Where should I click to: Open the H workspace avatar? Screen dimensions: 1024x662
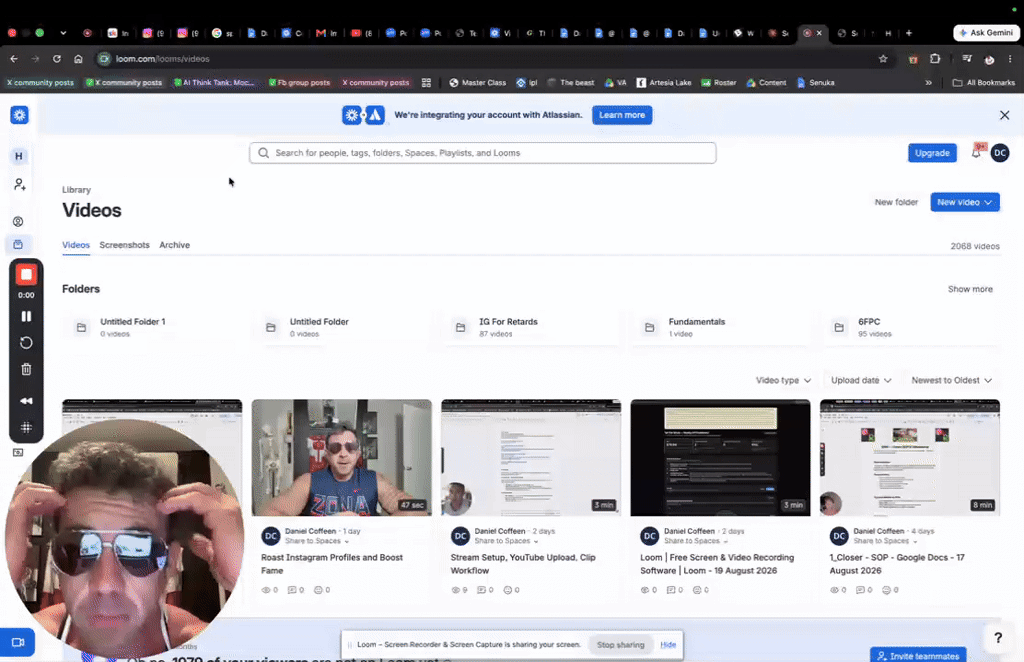(x=18, y=156)
